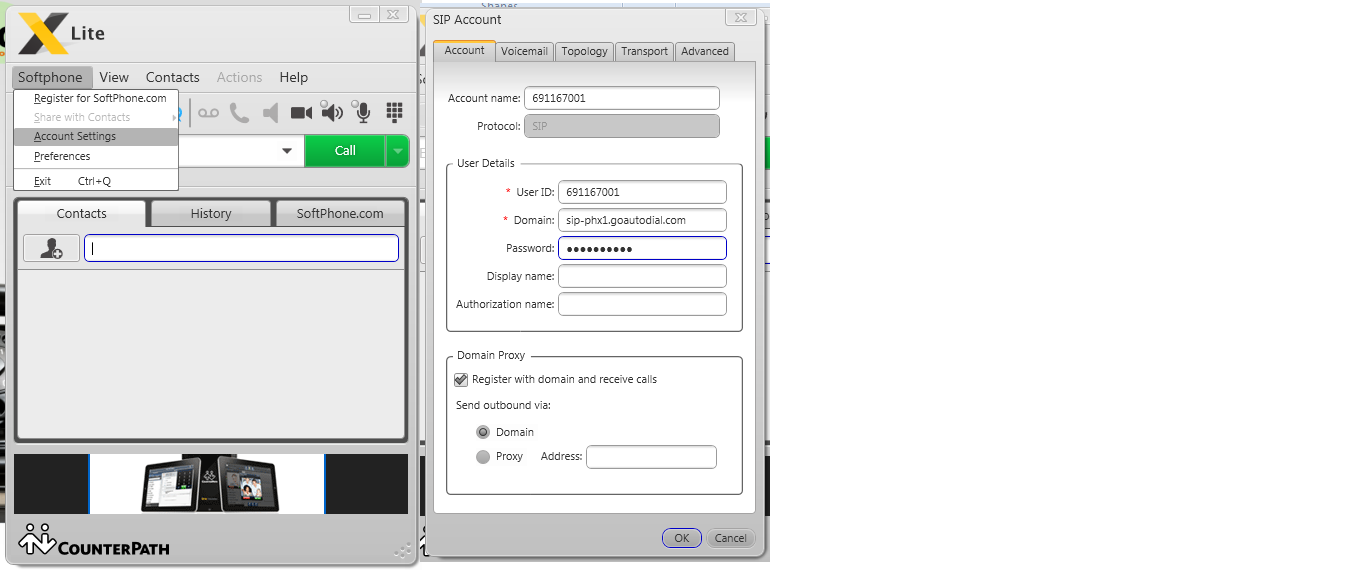Select Account Settings menu entry
Screen dimensions: 1360x570
[x=96, y=137]
